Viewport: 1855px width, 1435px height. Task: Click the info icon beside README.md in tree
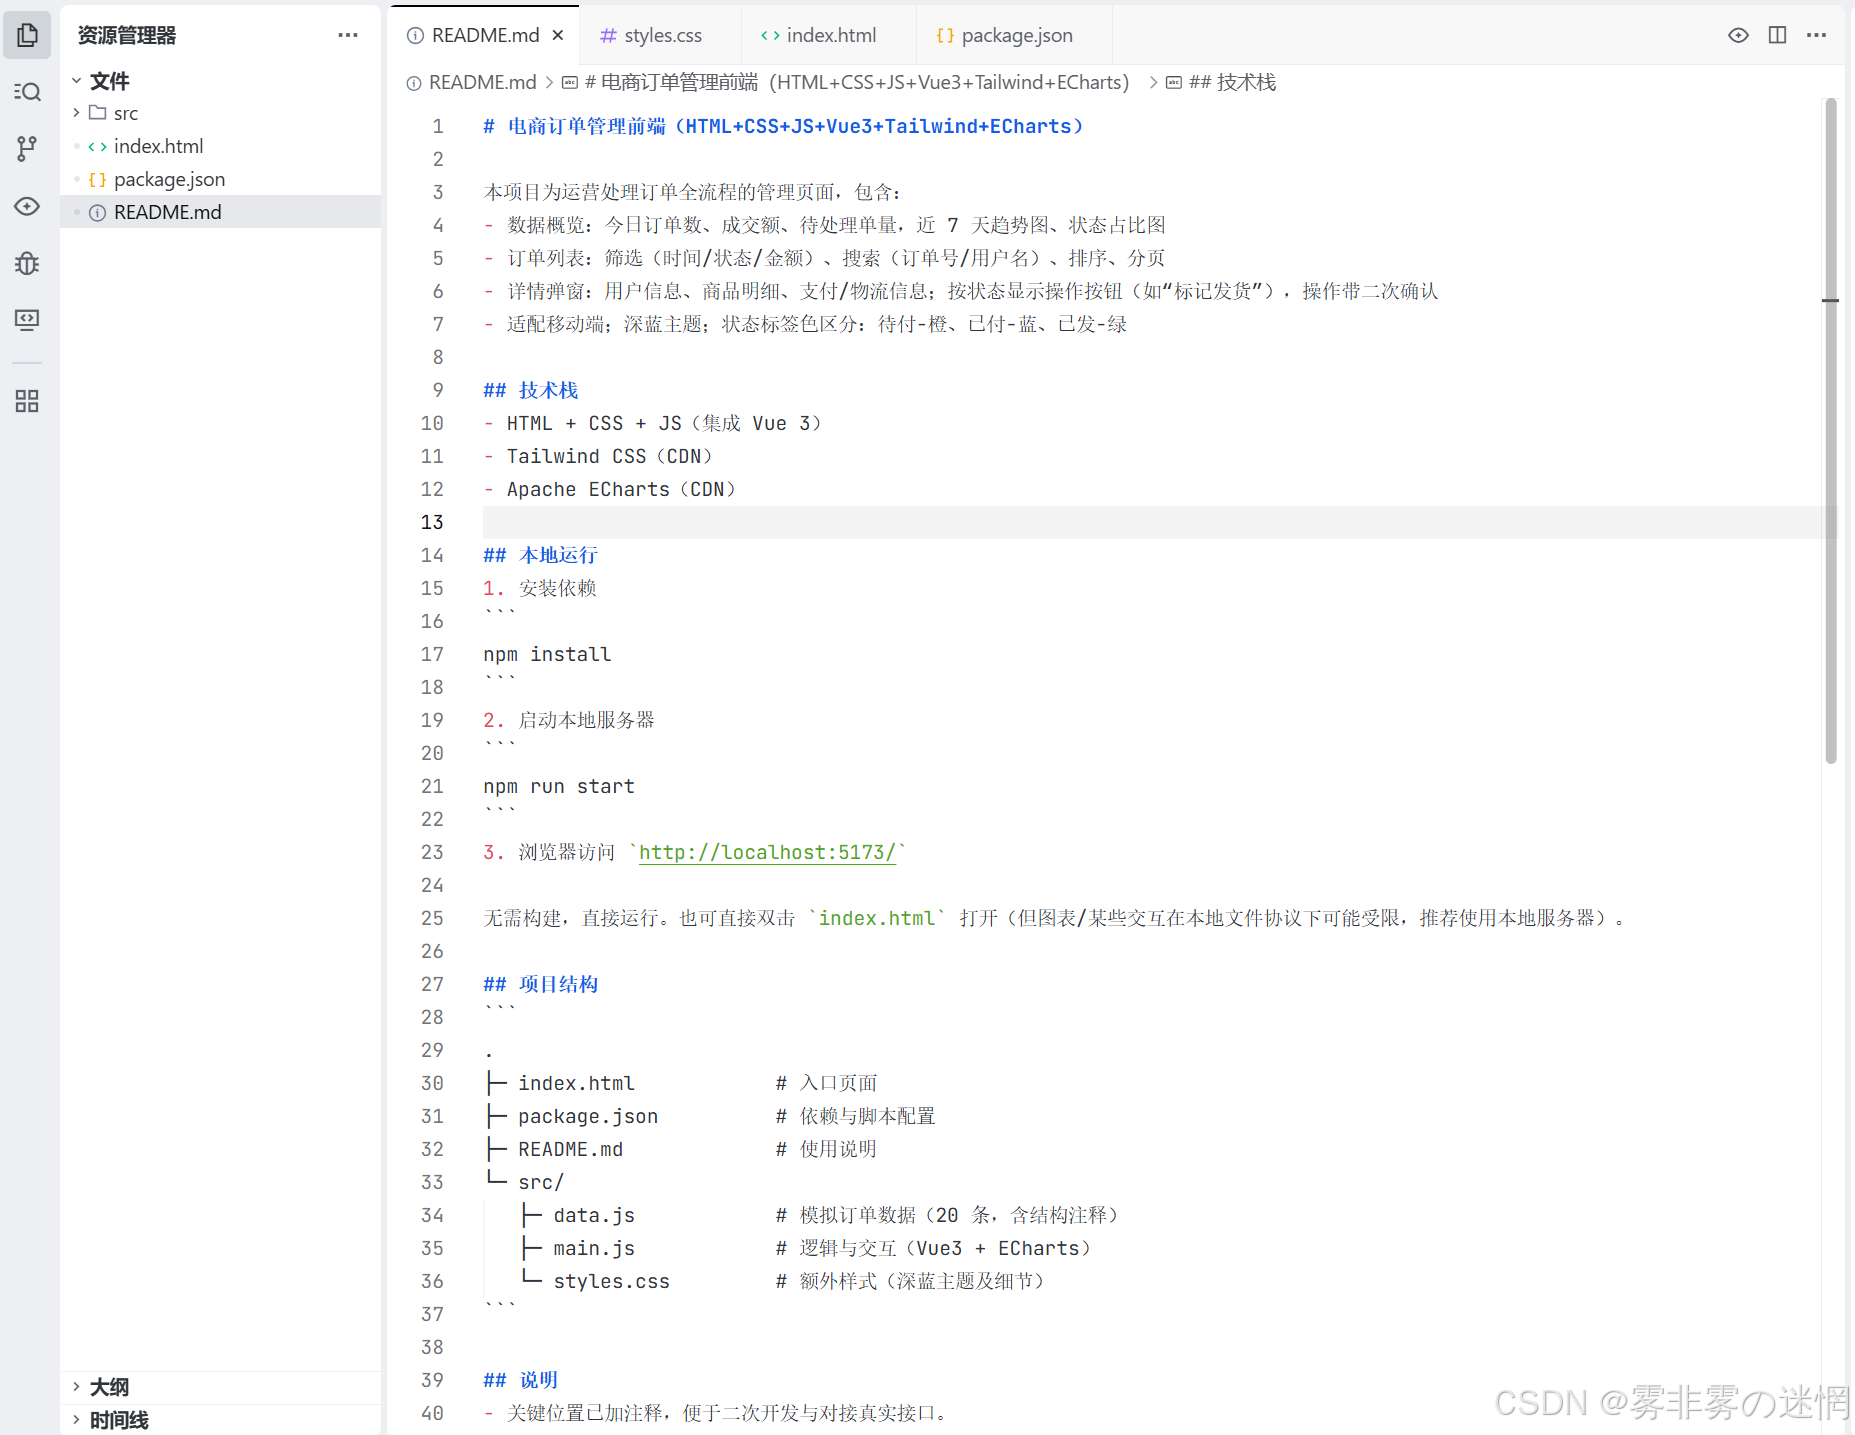(97, 212)
